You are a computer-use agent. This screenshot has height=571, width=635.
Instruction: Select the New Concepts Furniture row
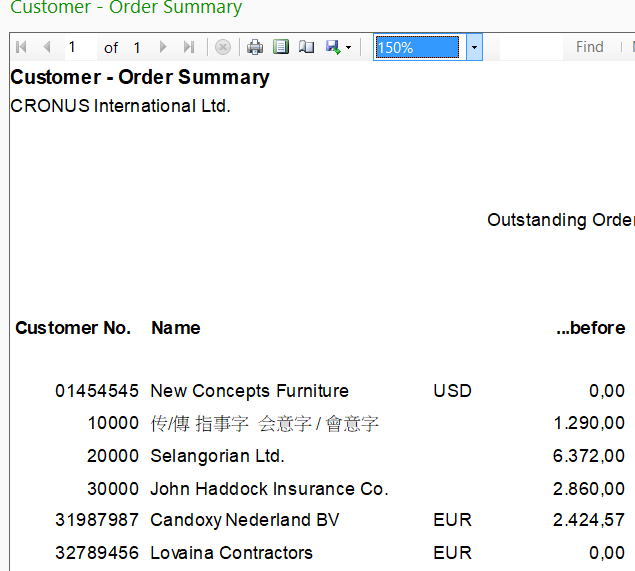coord(249,391)
